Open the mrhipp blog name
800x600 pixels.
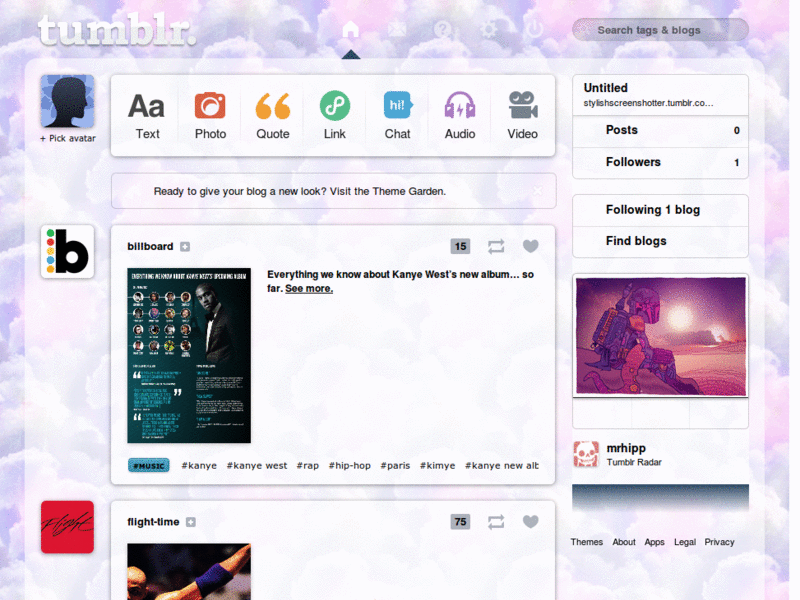click(x=626, y=448)
